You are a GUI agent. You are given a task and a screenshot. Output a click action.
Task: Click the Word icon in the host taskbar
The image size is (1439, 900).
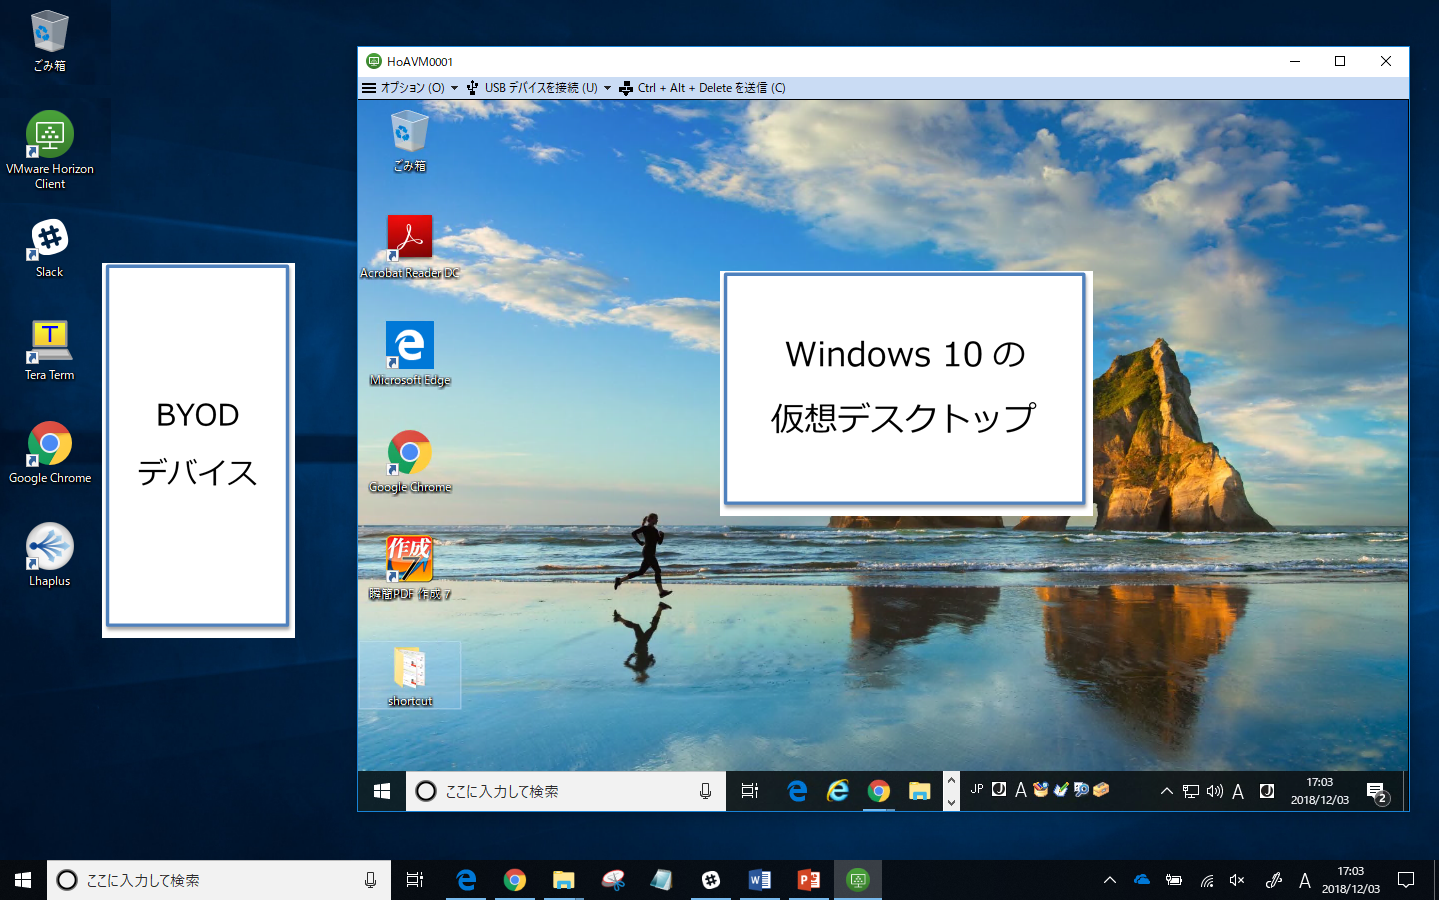(x=760, y=880)
